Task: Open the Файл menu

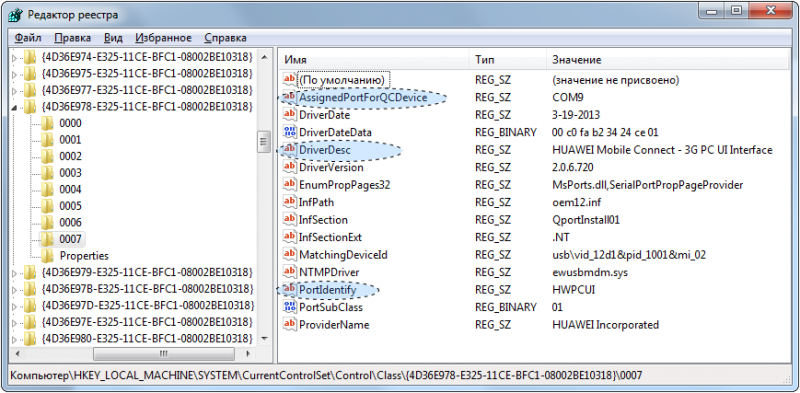Action: 28,38
